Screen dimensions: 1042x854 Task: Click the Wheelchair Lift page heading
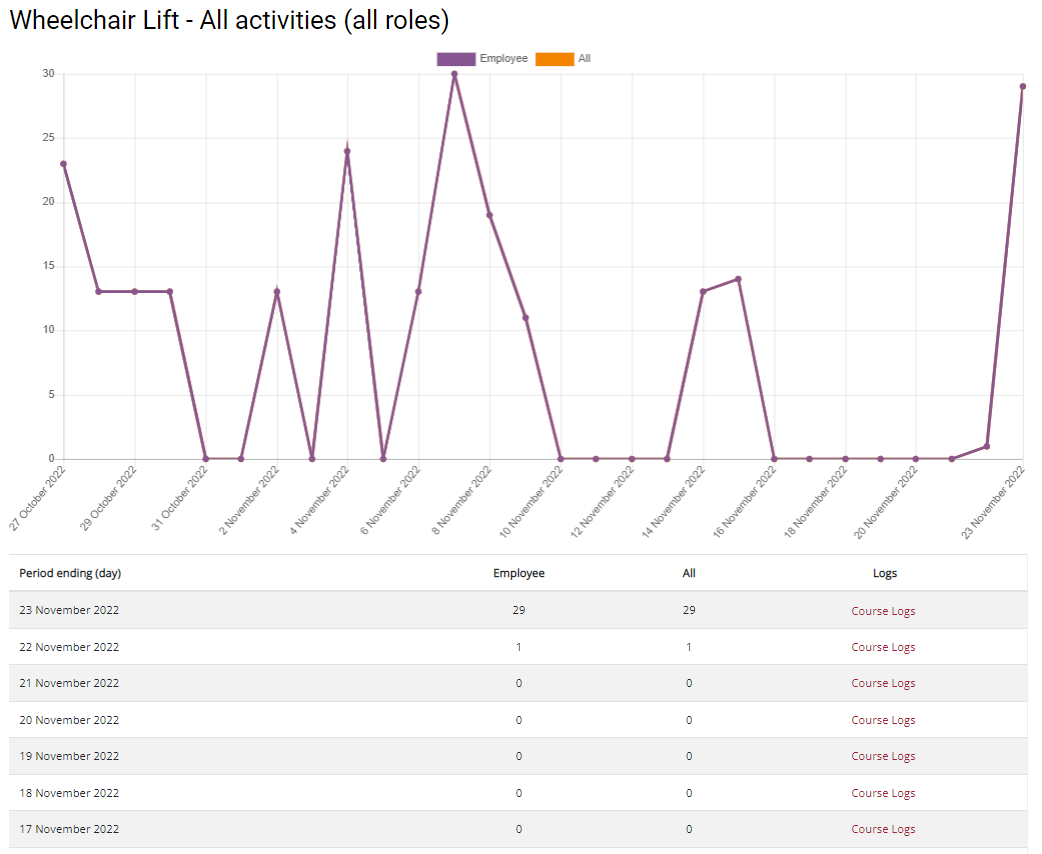[229, 21]
